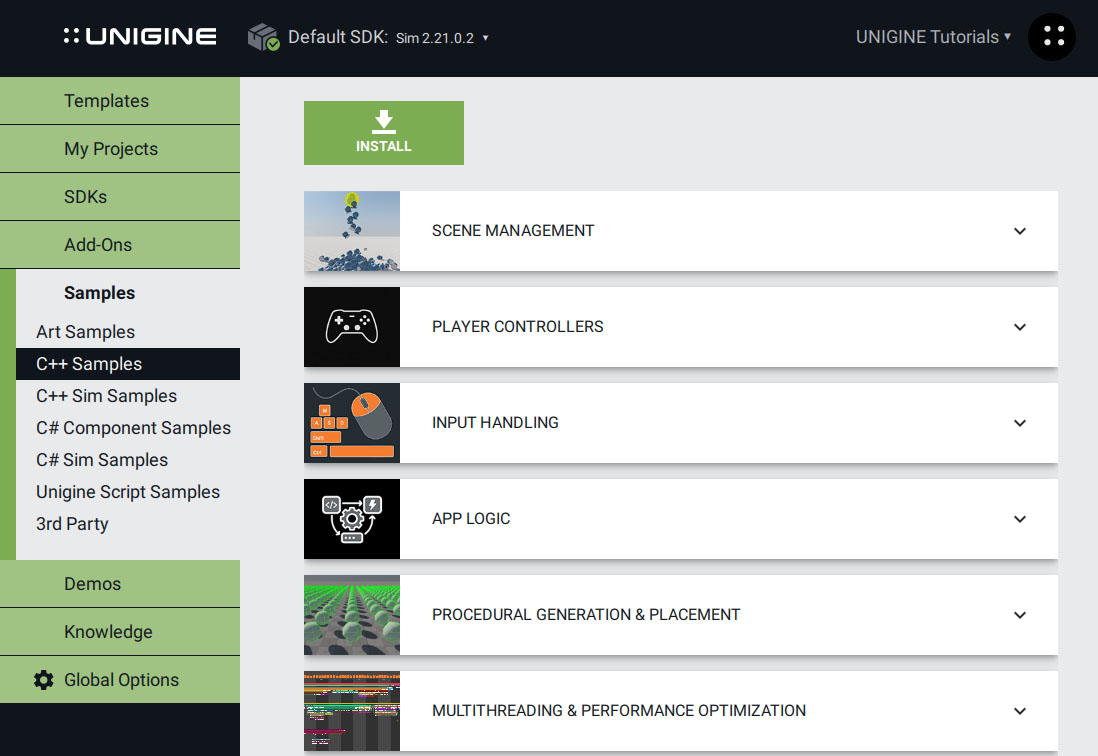The image size is (1098, 756).
Task: Open the SDKs section
Action: 120,197
